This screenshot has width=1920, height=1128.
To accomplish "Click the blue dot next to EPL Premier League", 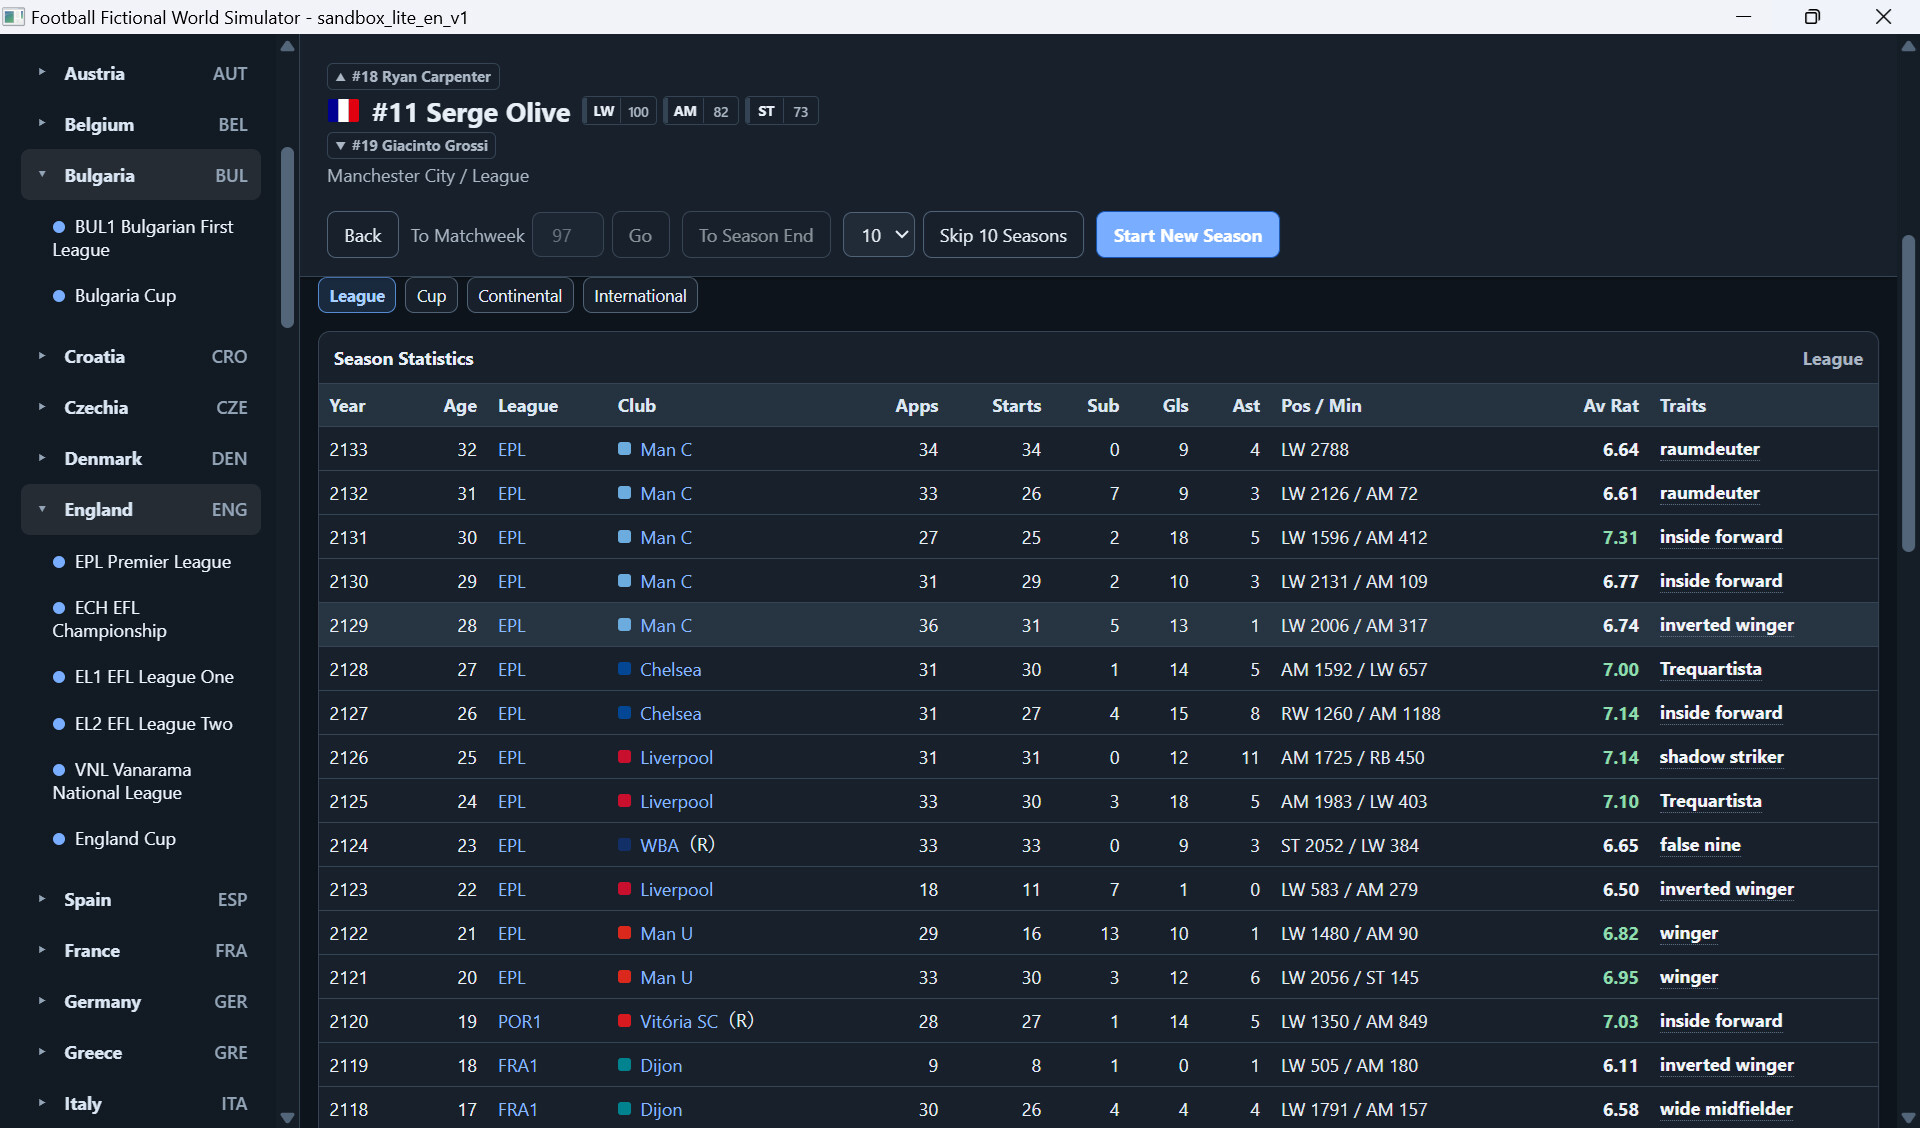I will tap(59, 562).
